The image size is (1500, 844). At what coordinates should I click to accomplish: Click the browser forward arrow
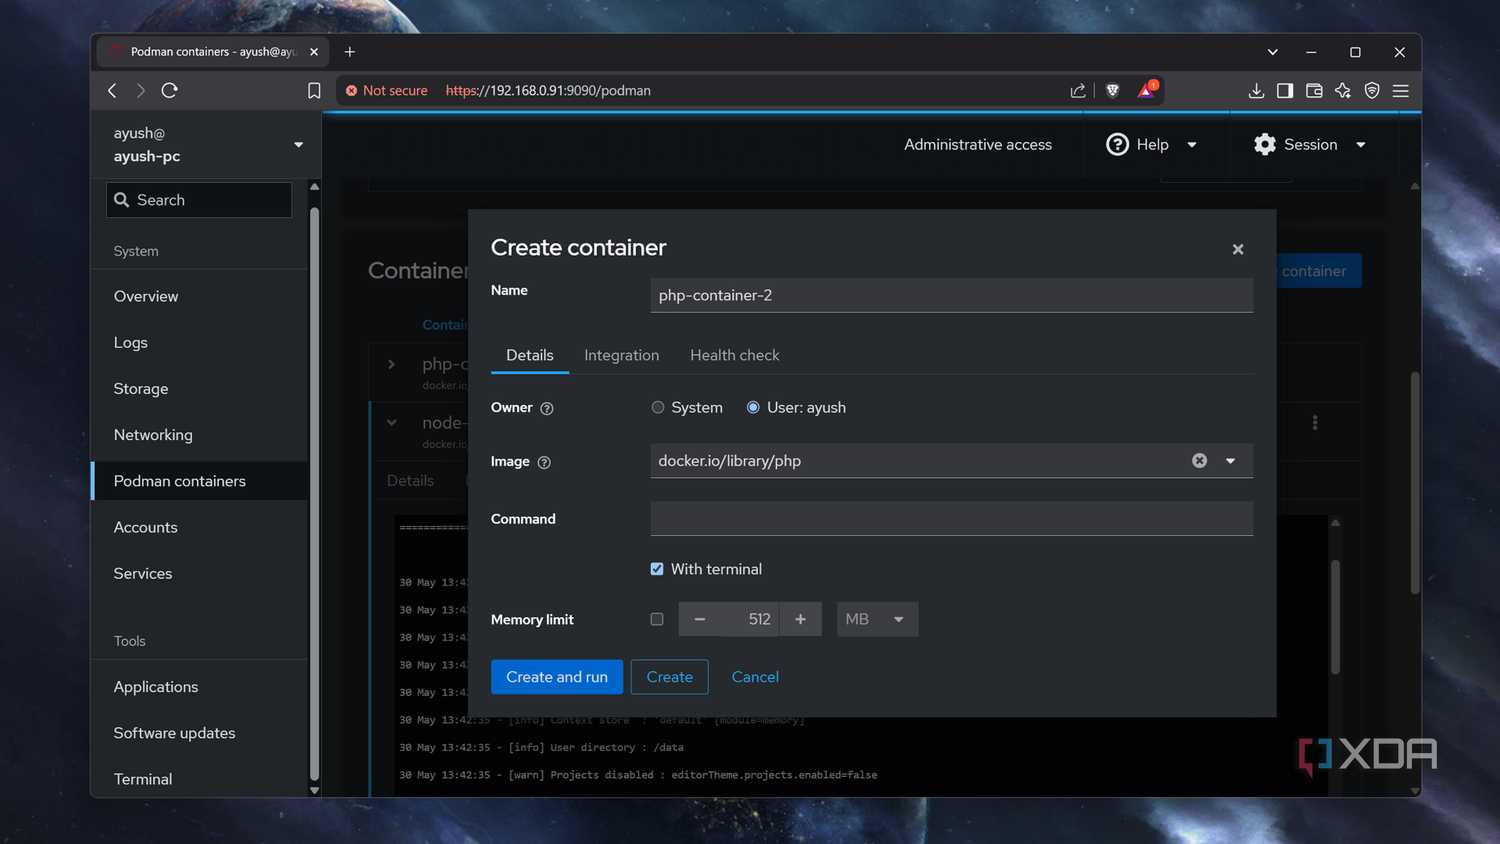point(141,91)
